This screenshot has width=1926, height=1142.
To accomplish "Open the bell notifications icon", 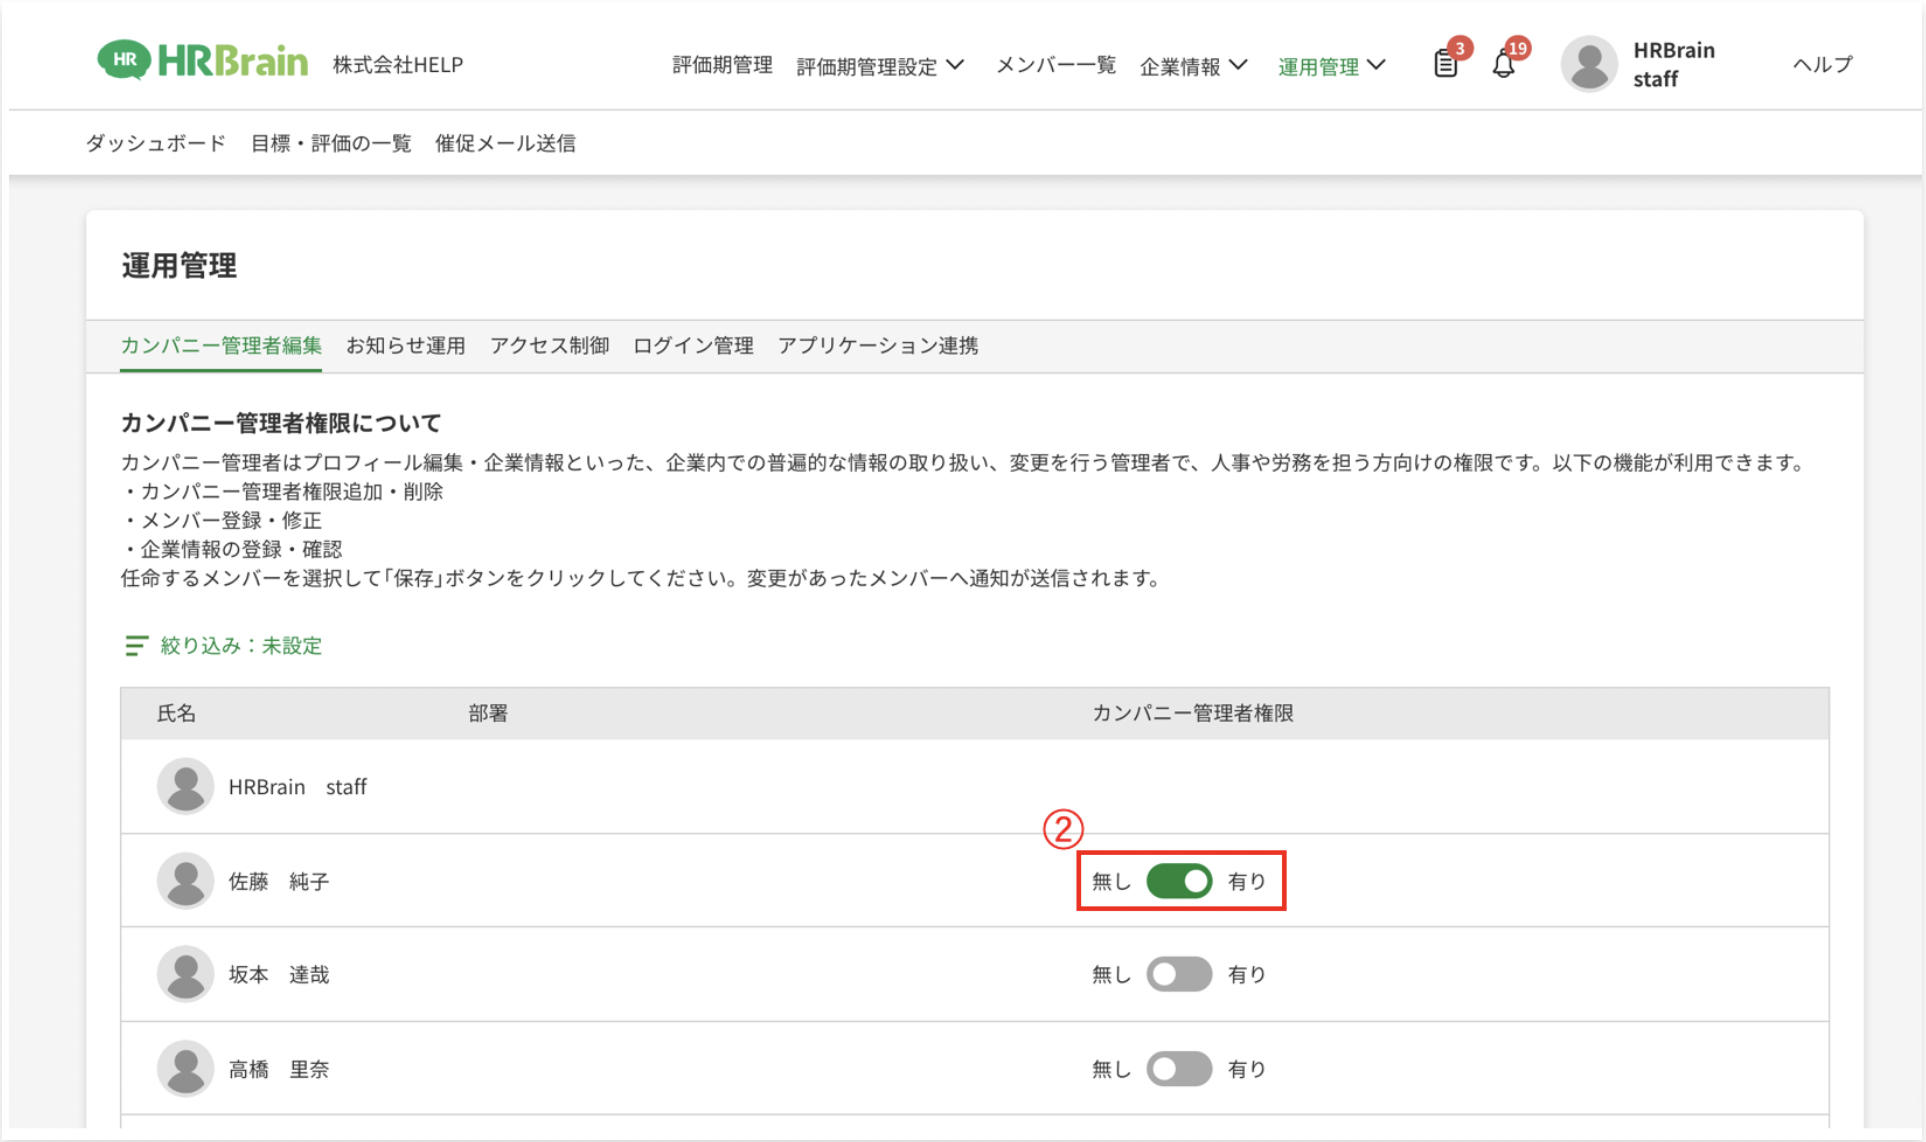I will (x=1503, y=65).
